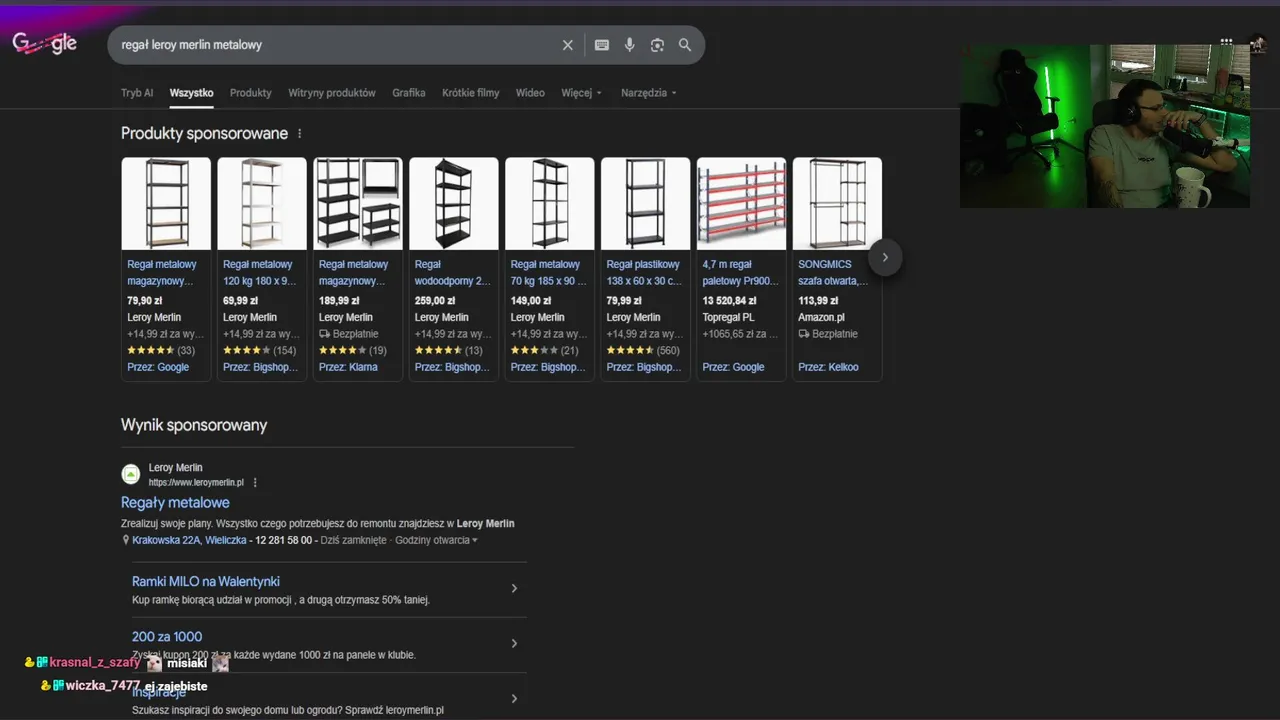Click the location pin before Krakowska 22A
This screenshot has height=720, width=1280.
coord(125,540)
